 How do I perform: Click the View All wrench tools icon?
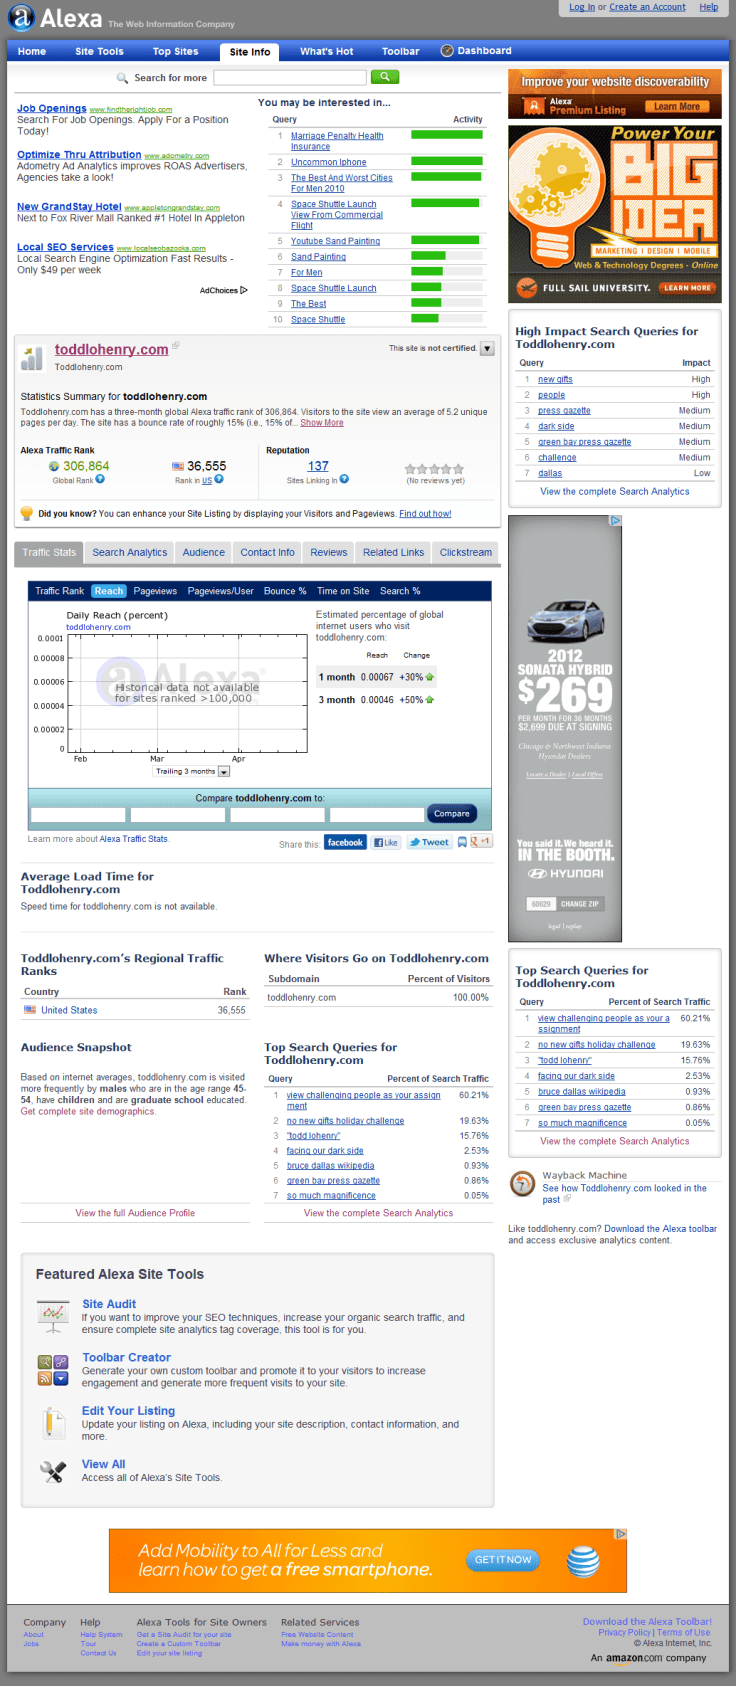(x=52, y=1471)
